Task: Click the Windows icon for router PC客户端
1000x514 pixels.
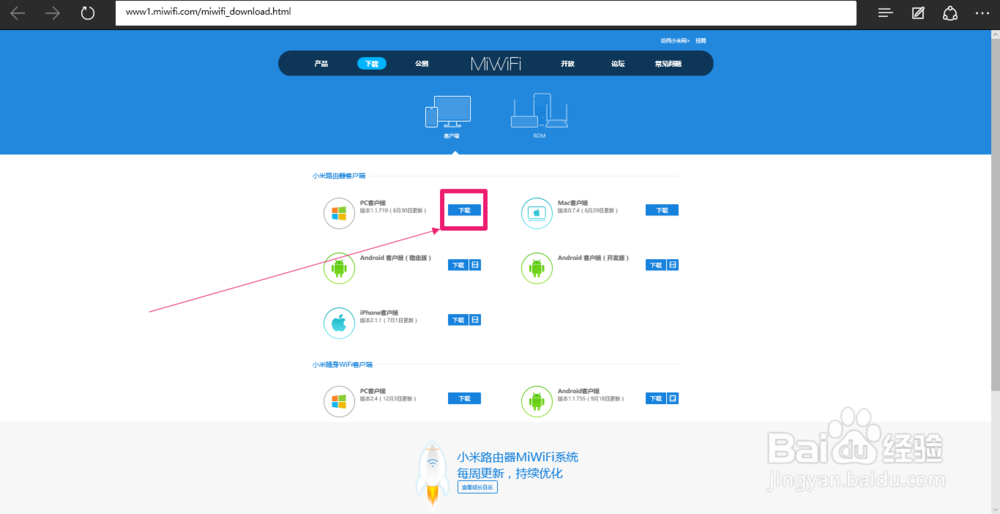Action: 339,213
